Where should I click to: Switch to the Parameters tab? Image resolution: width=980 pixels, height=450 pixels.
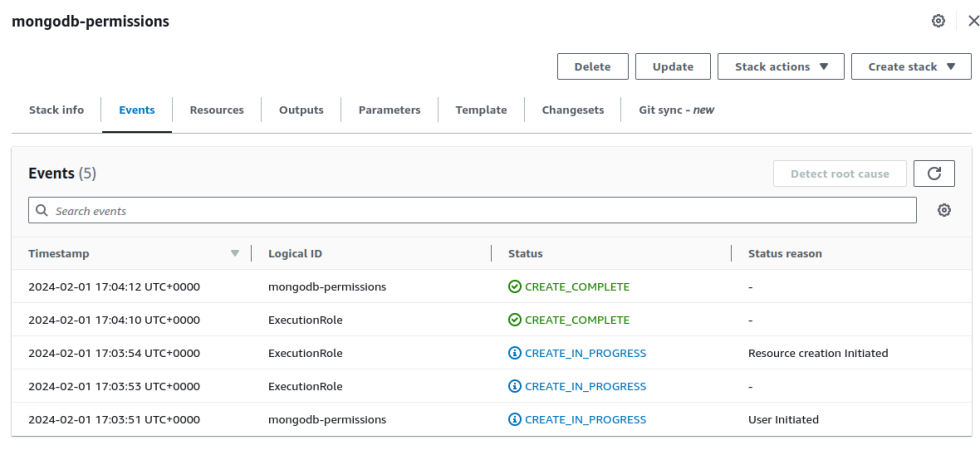tap(389, 110)
